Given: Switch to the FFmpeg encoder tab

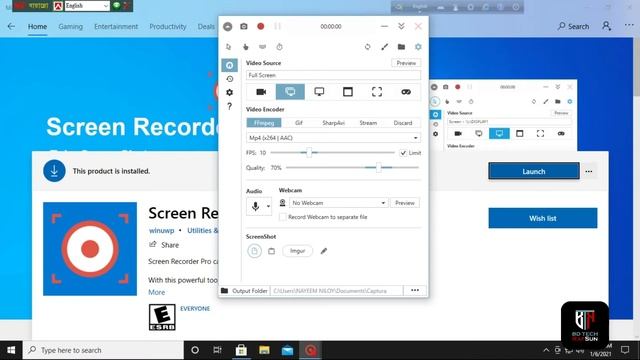Looking at the screenshot, I should click(x=264, y=123).
